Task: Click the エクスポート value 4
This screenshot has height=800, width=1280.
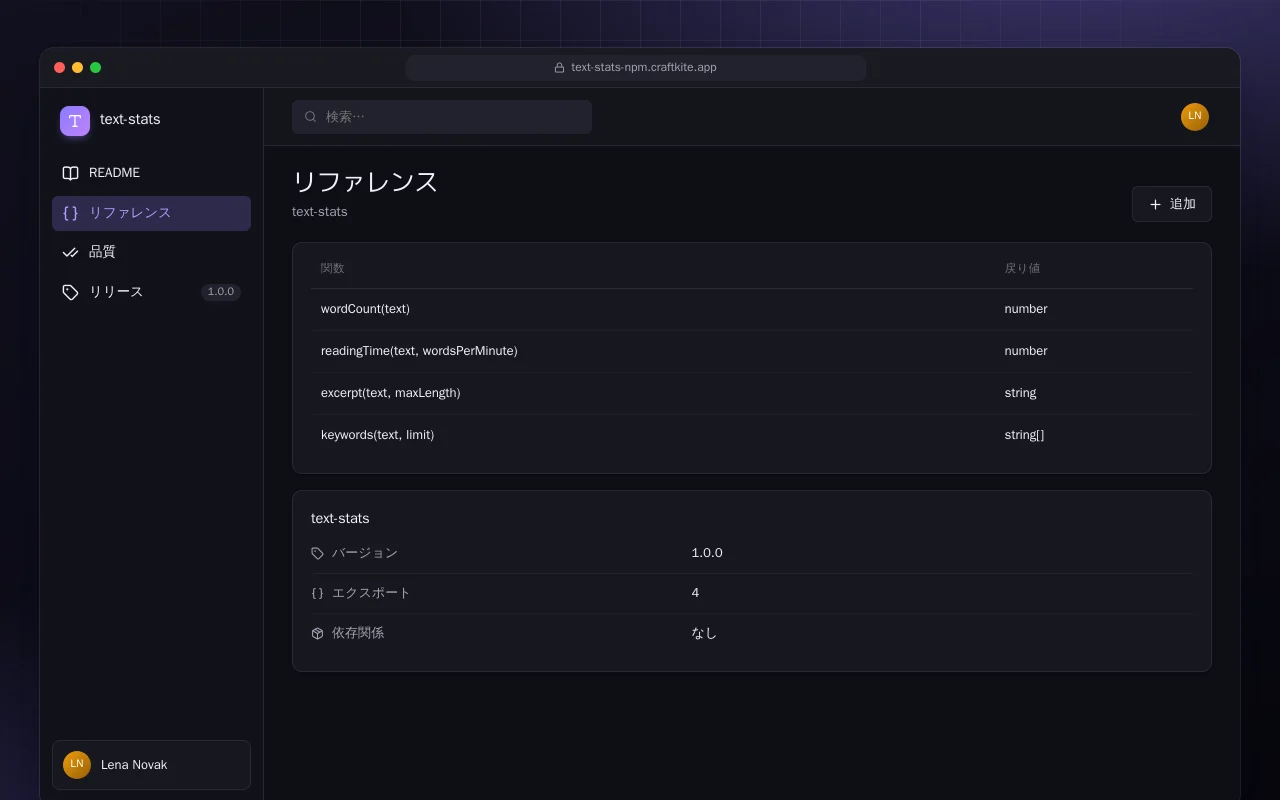Action: tap(695, 593)
